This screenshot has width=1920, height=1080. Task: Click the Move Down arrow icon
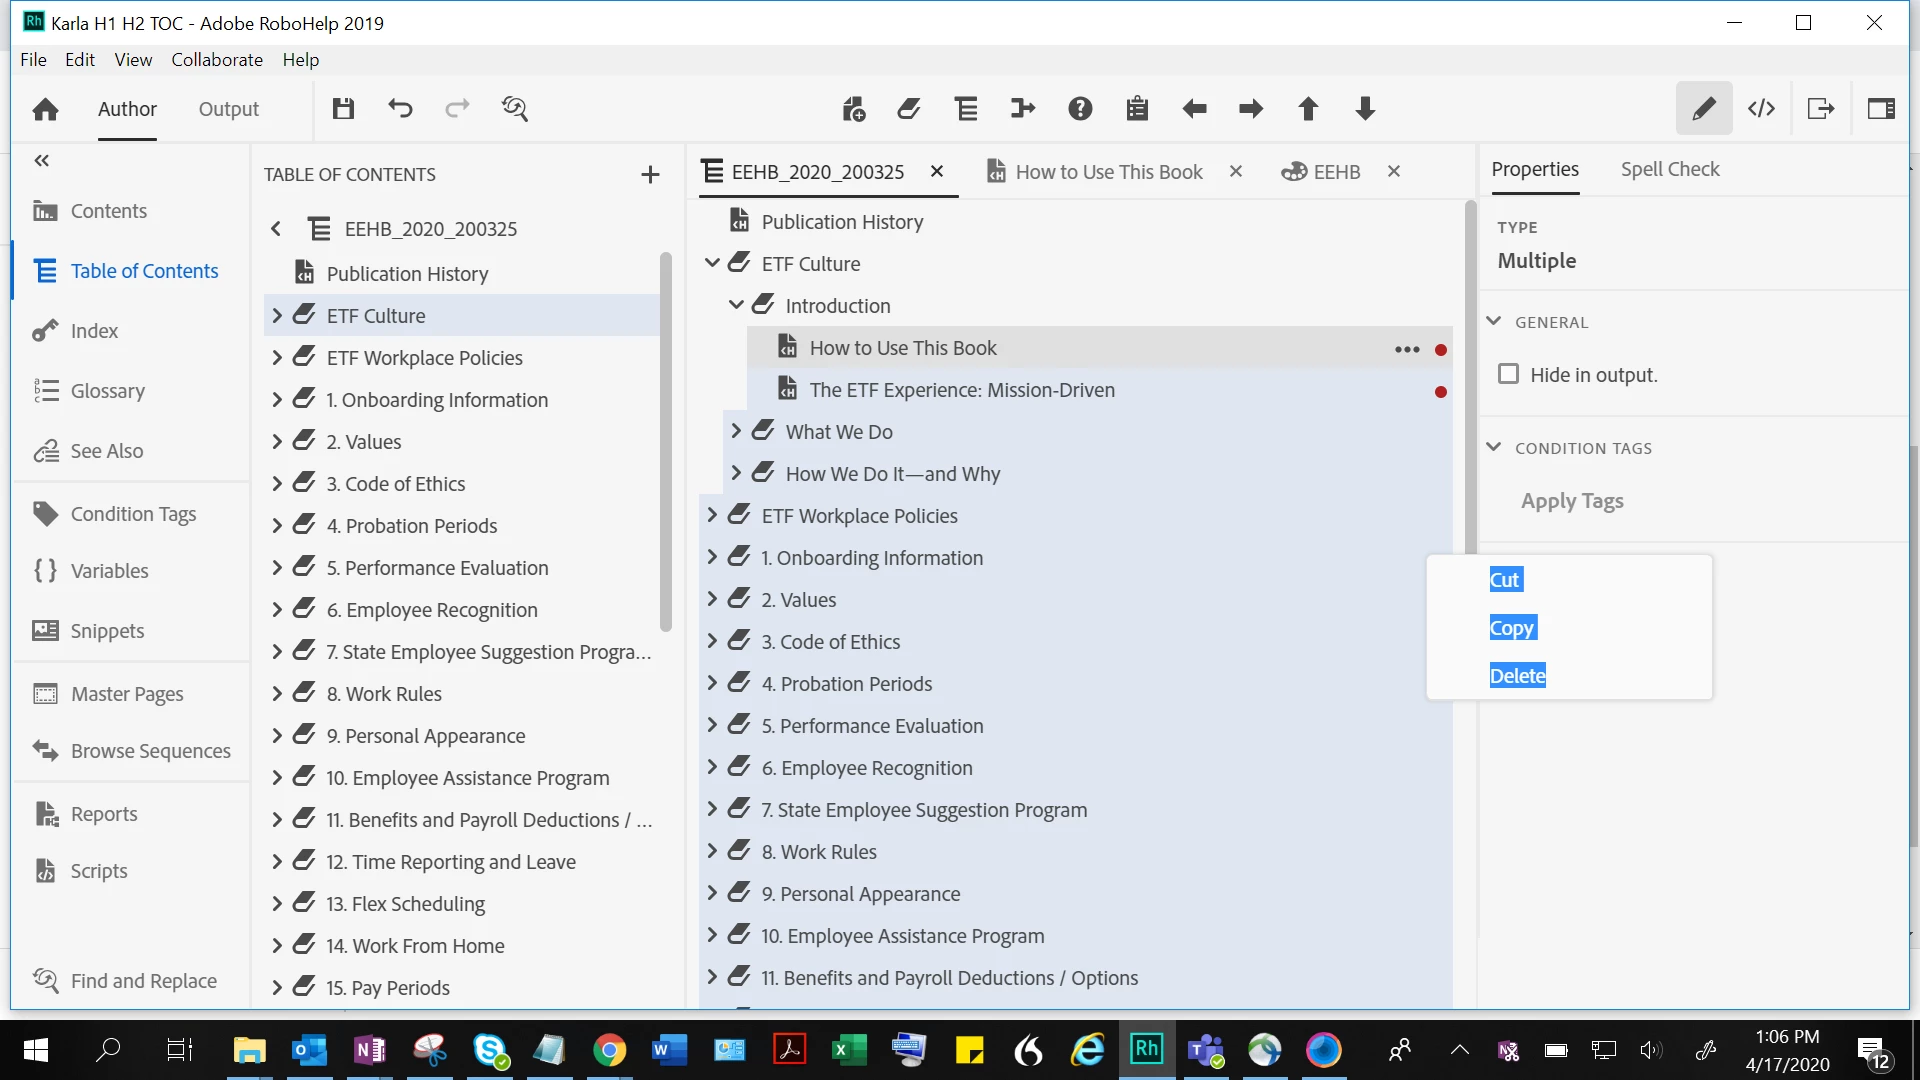click(1365, 109)
